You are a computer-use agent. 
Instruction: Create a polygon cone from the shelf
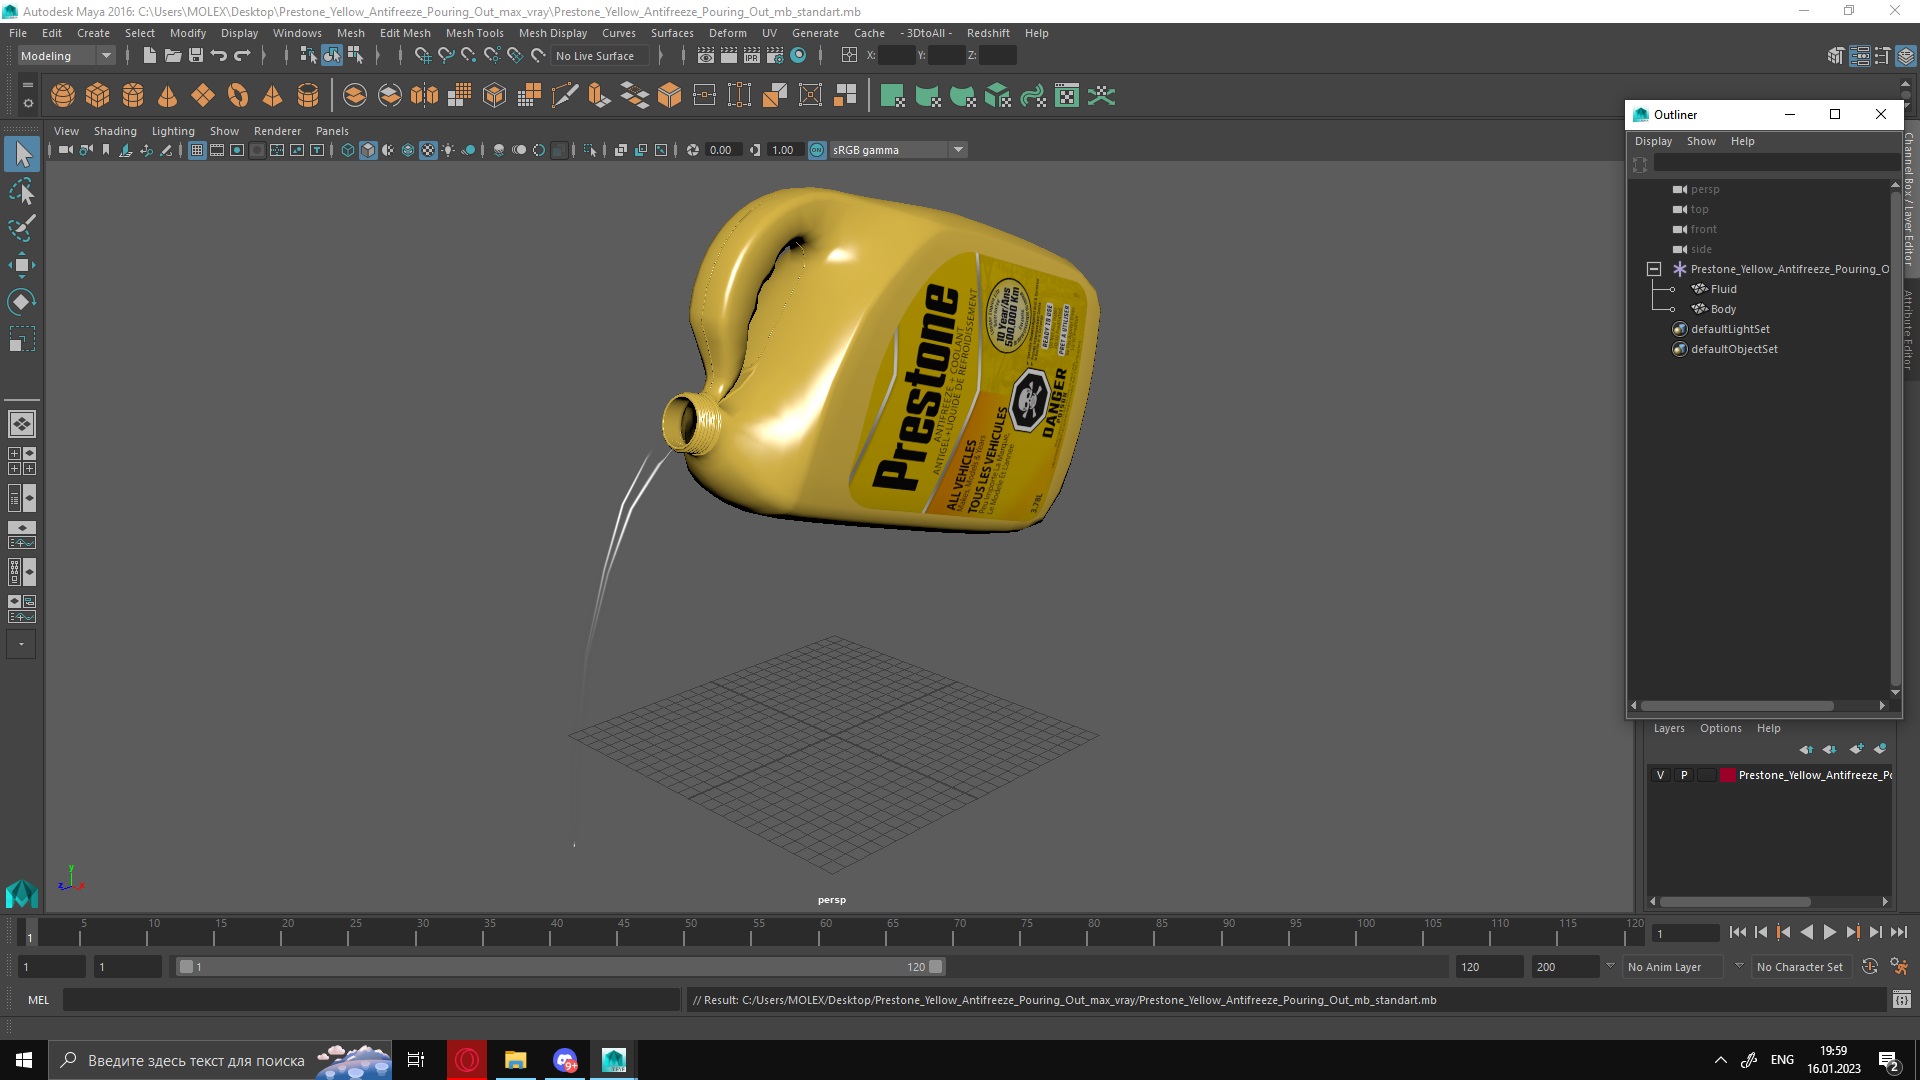pyautogui.click(x=168, y=96)
